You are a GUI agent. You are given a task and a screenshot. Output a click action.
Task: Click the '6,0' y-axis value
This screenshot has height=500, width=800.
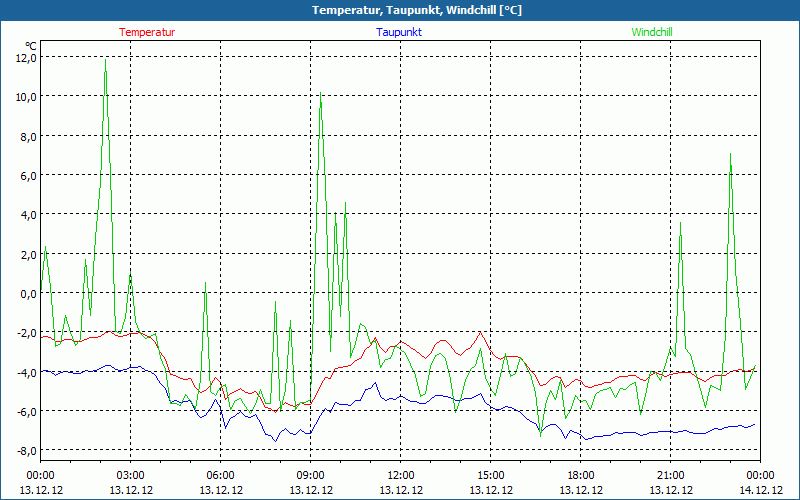(28, 176)
